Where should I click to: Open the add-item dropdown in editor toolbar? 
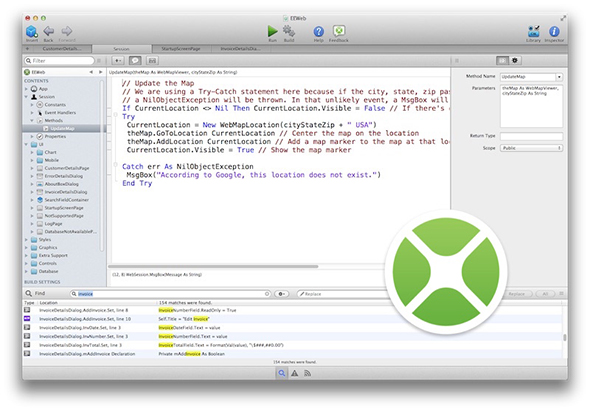point(118,60)
